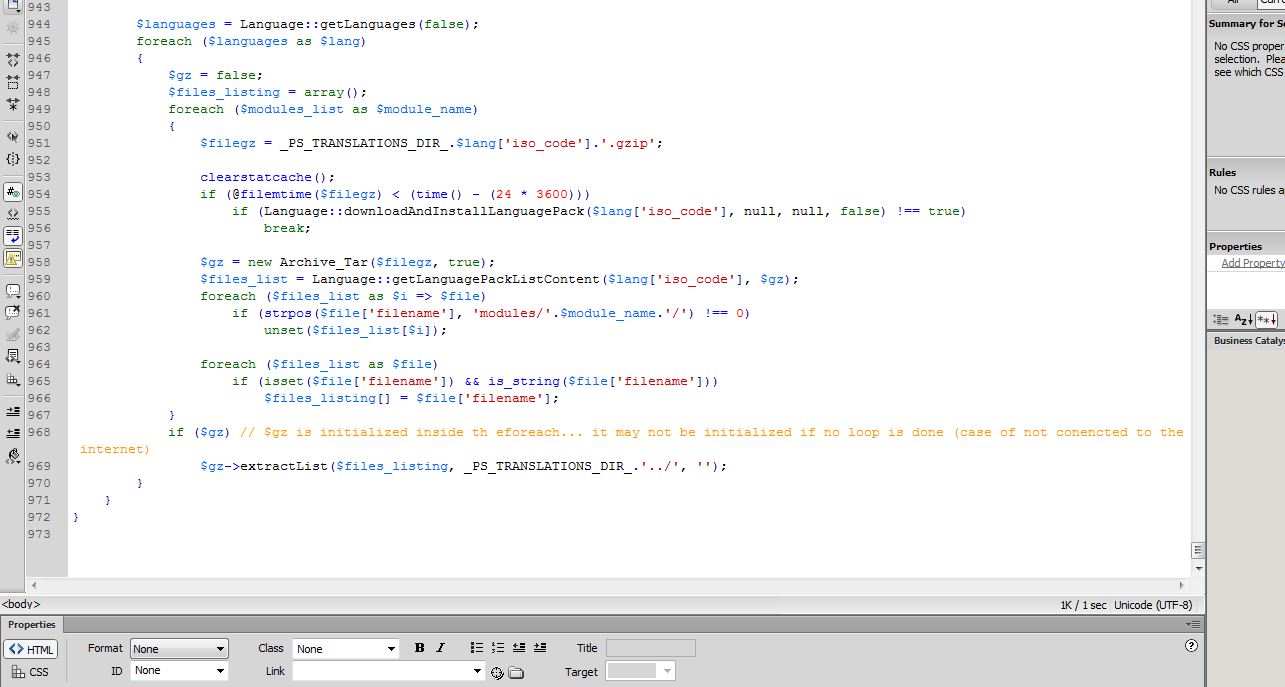The width and height of the screenshot is (1285, 687).
Task: Click the split-view handle above scrollbar arrow
Action: [1198, 550]
